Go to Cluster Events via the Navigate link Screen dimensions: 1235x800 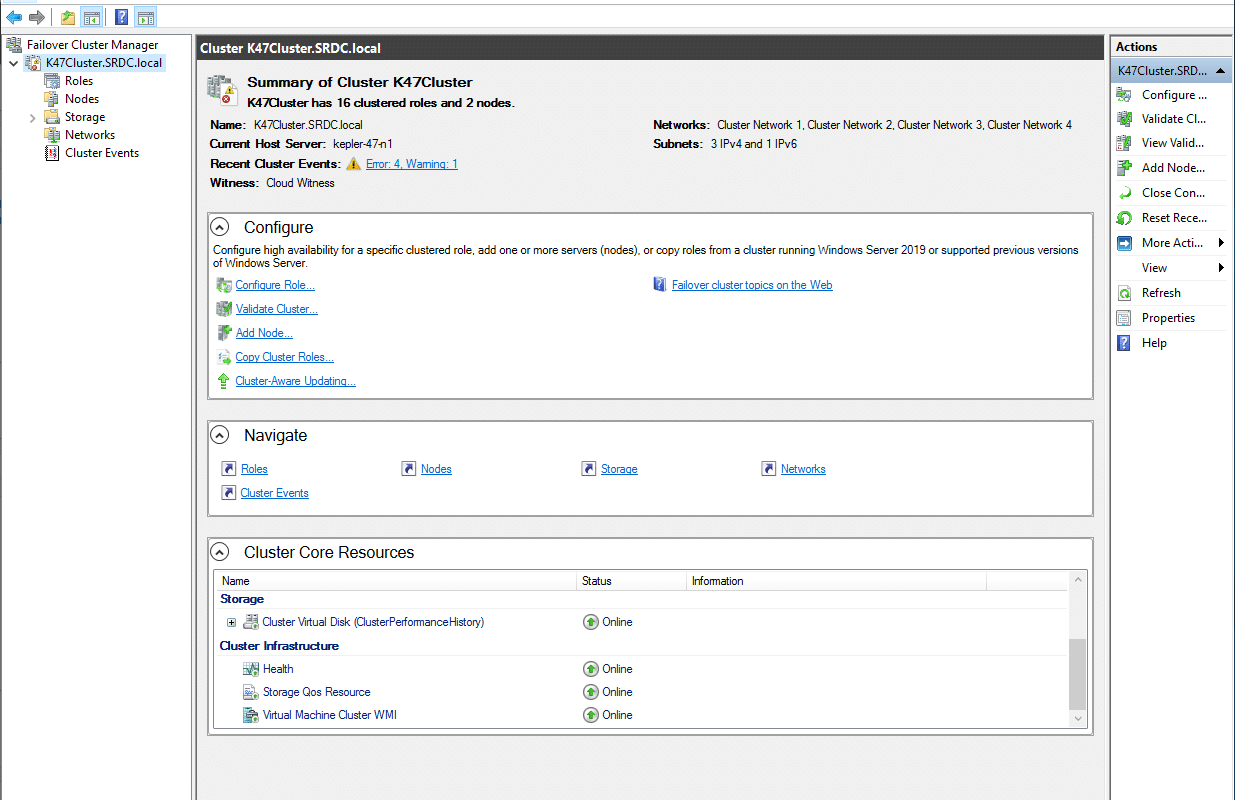coord(275,493)
